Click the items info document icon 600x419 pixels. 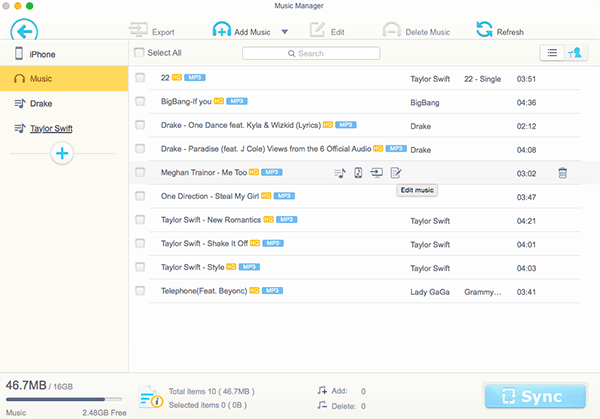[x=150, y=397]
